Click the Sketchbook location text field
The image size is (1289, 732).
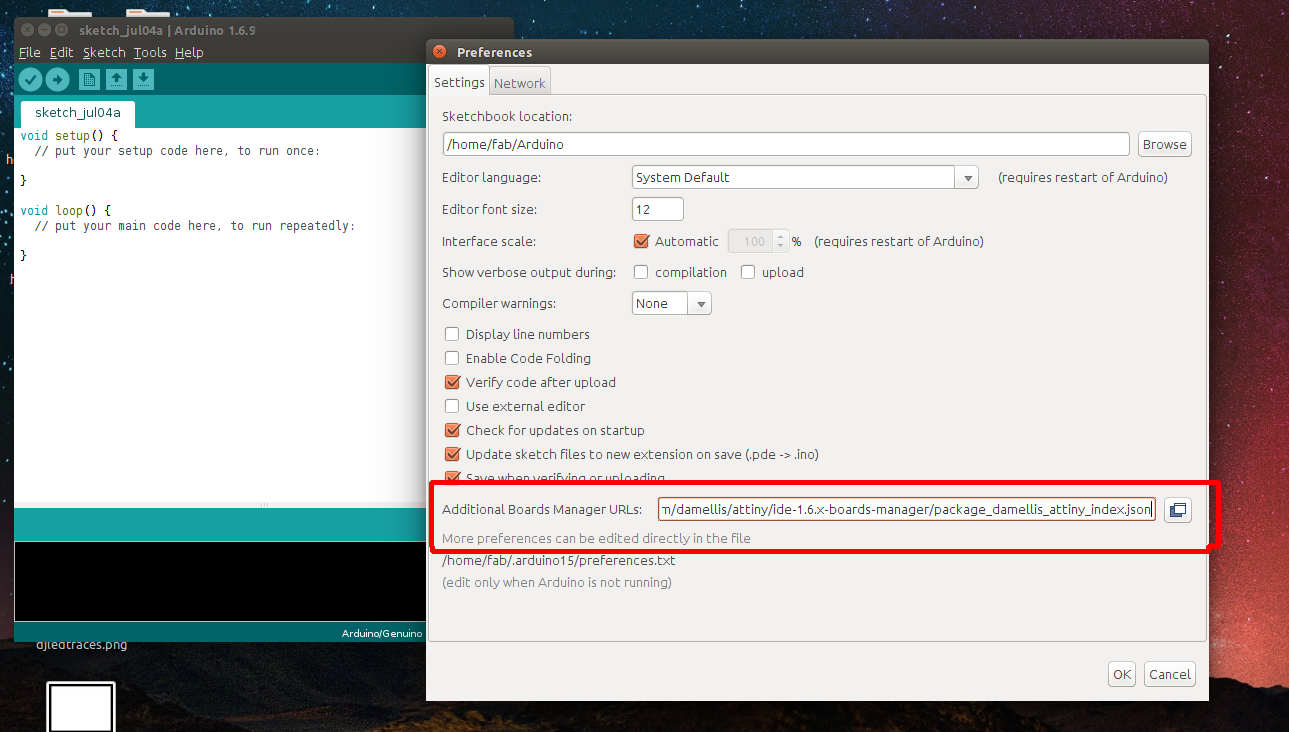[786, 144]
